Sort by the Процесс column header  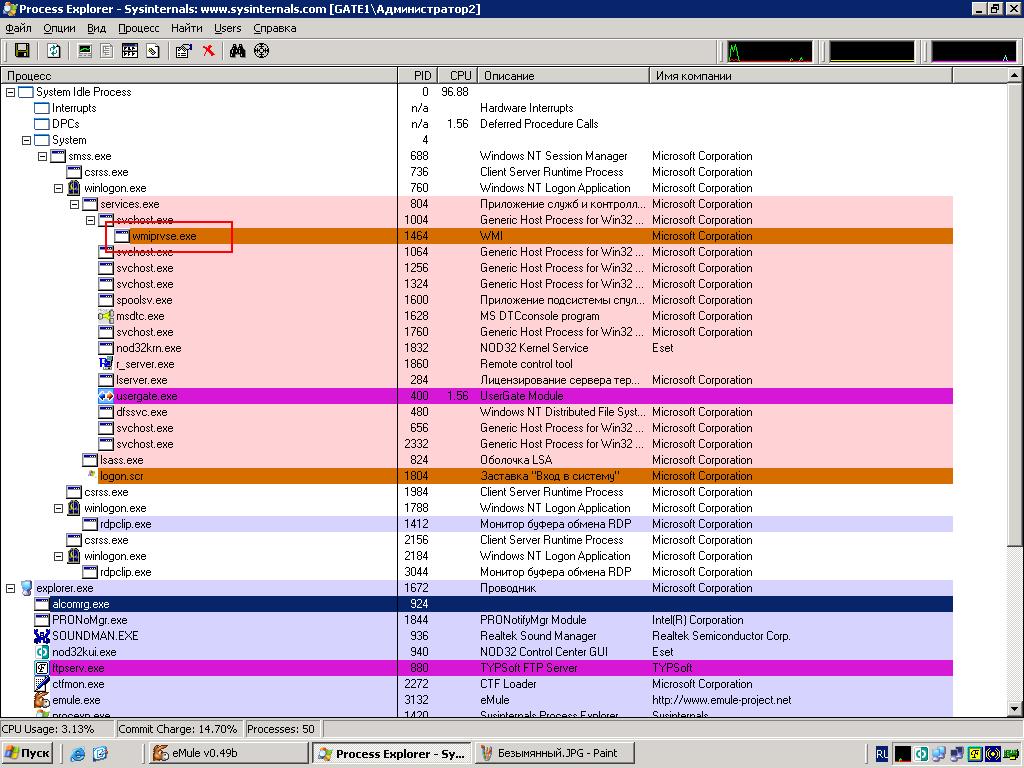pyautogui.click(x=199, y=76)
